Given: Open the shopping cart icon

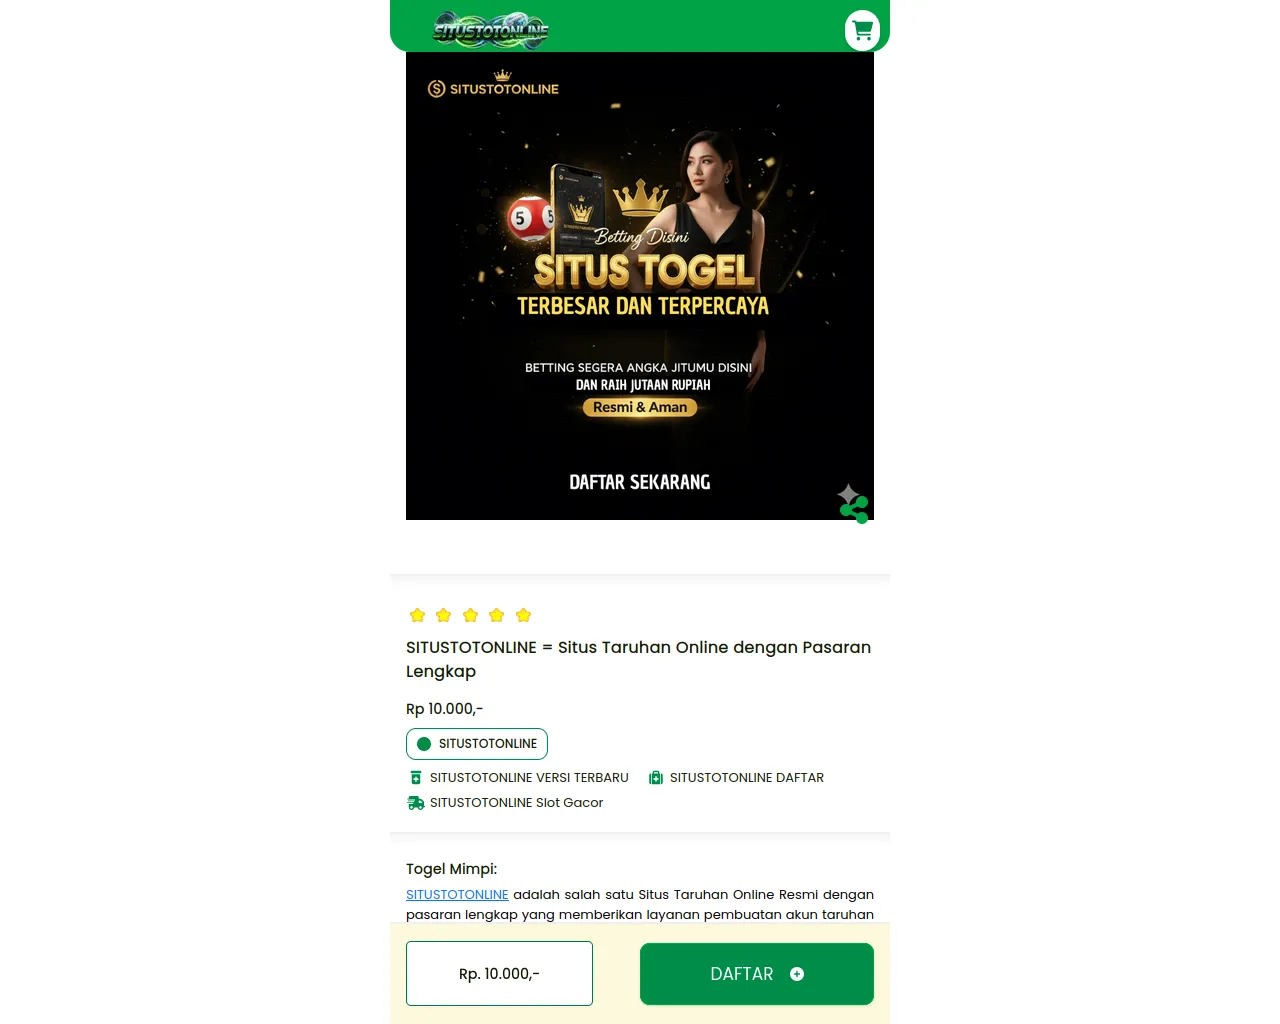Looking at the screenshot, I should click(862, 30).
